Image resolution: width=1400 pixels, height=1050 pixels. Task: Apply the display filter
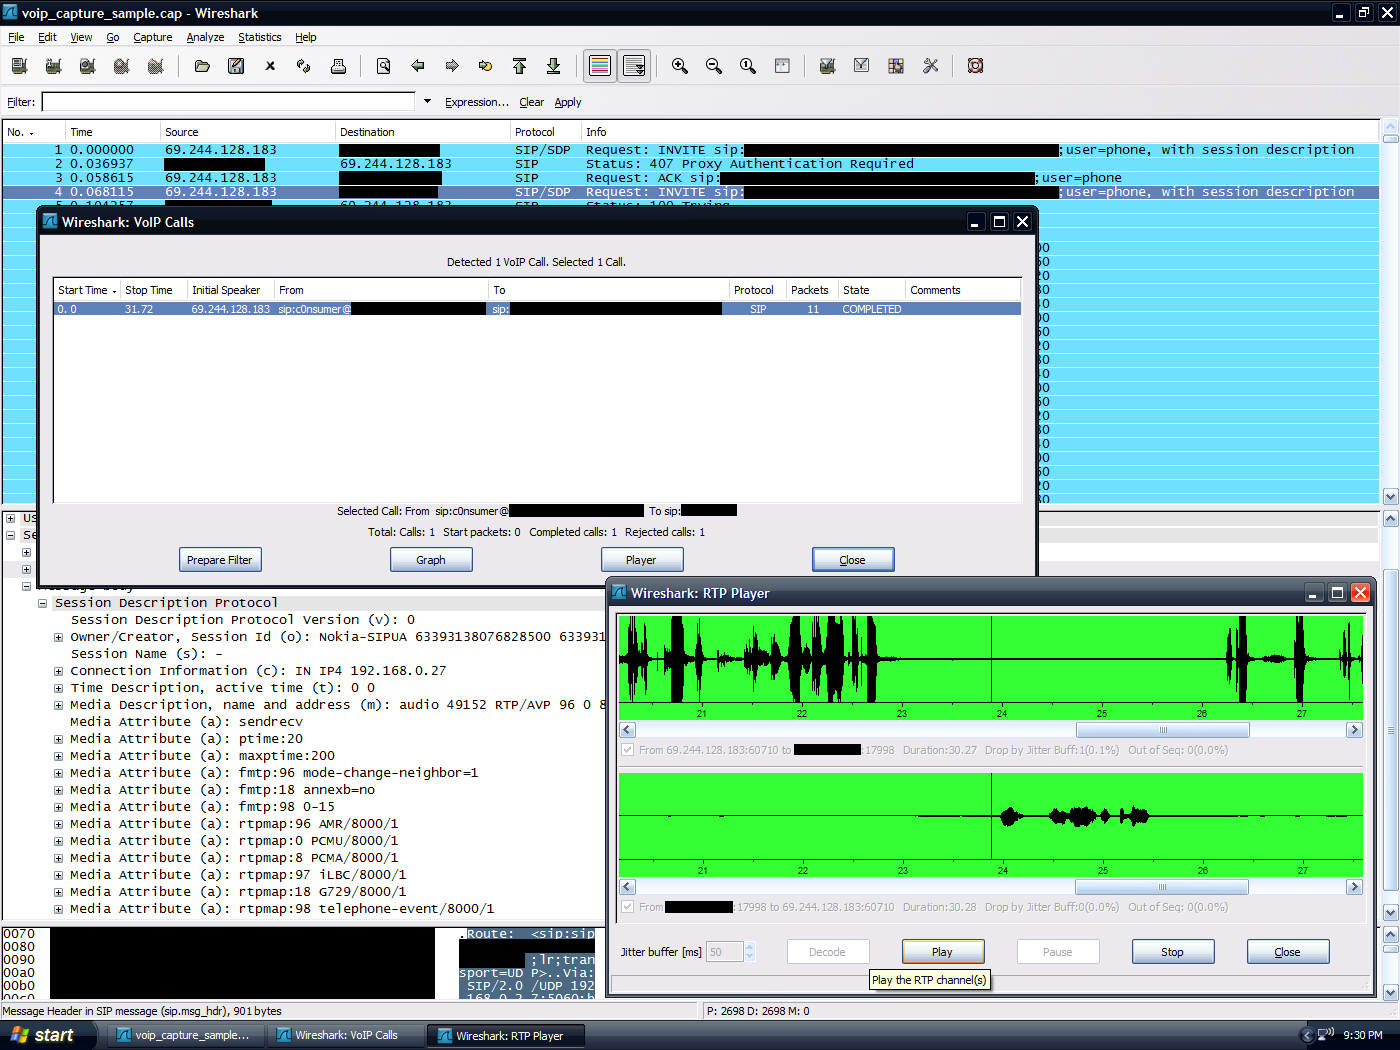pos(568,102)
